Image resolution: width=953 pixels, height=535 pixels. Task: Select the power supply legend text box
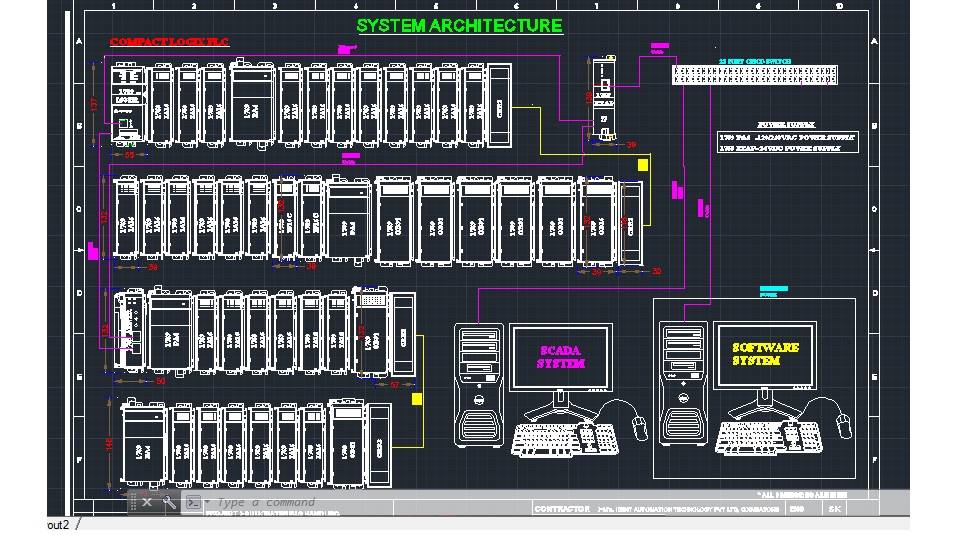[x=788, y=143]
